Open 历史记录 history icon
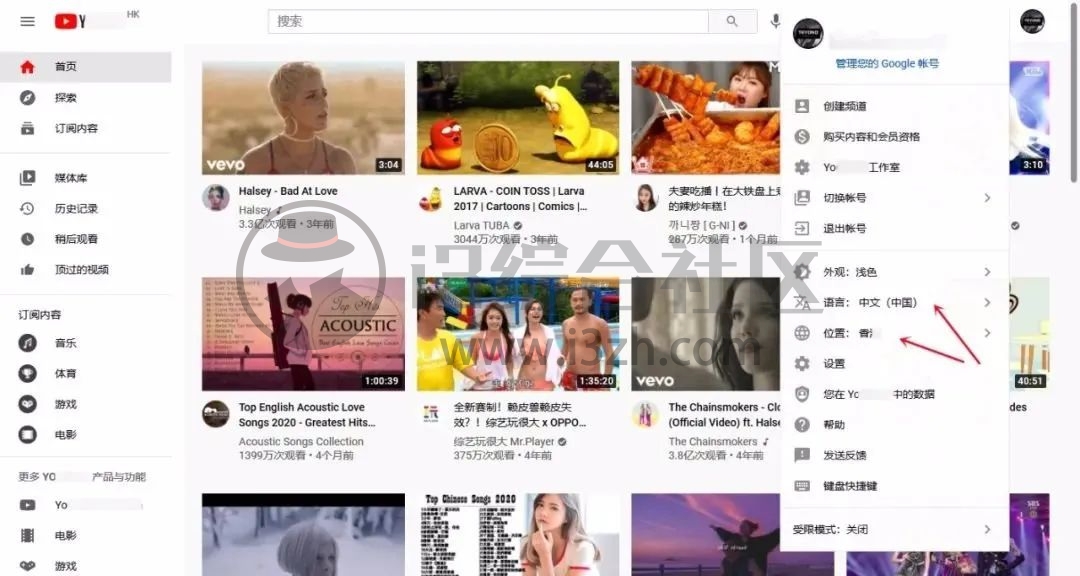Viewport: 1080px width, 576px height. (x=28, y=208)
